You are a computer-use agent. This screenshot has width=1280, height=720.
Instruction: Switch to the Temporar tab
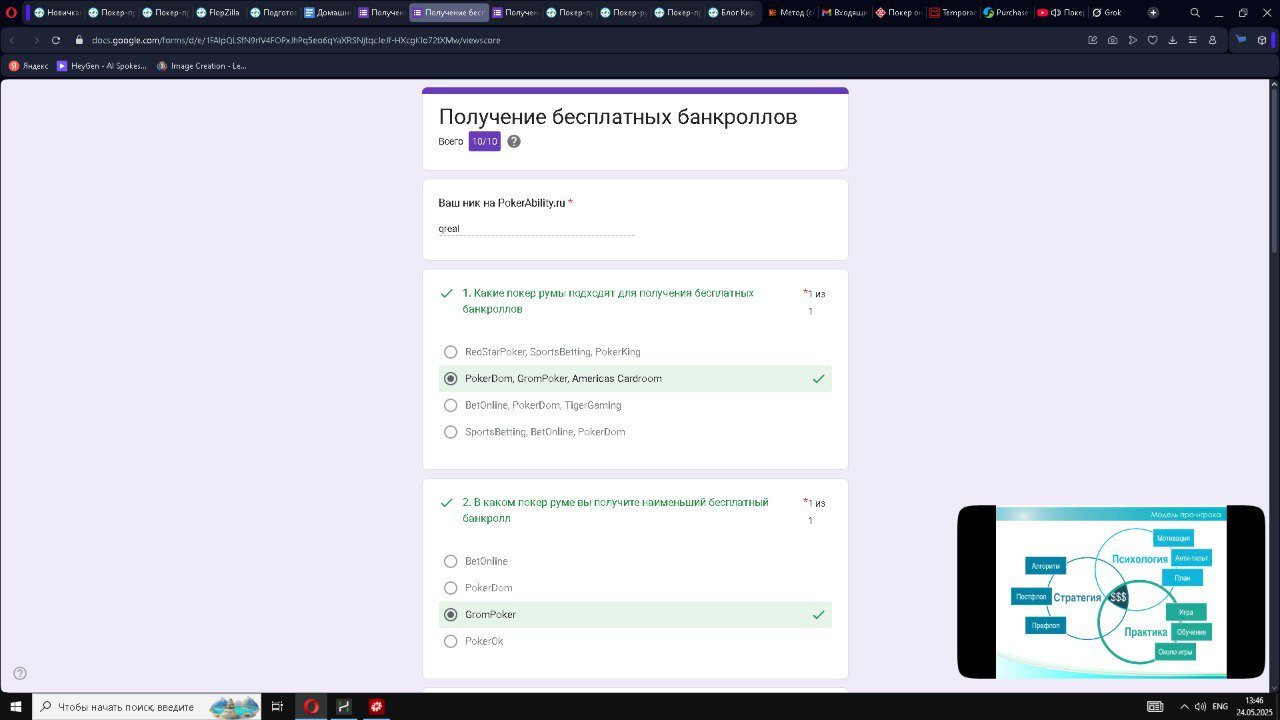[x=951, y=13]
